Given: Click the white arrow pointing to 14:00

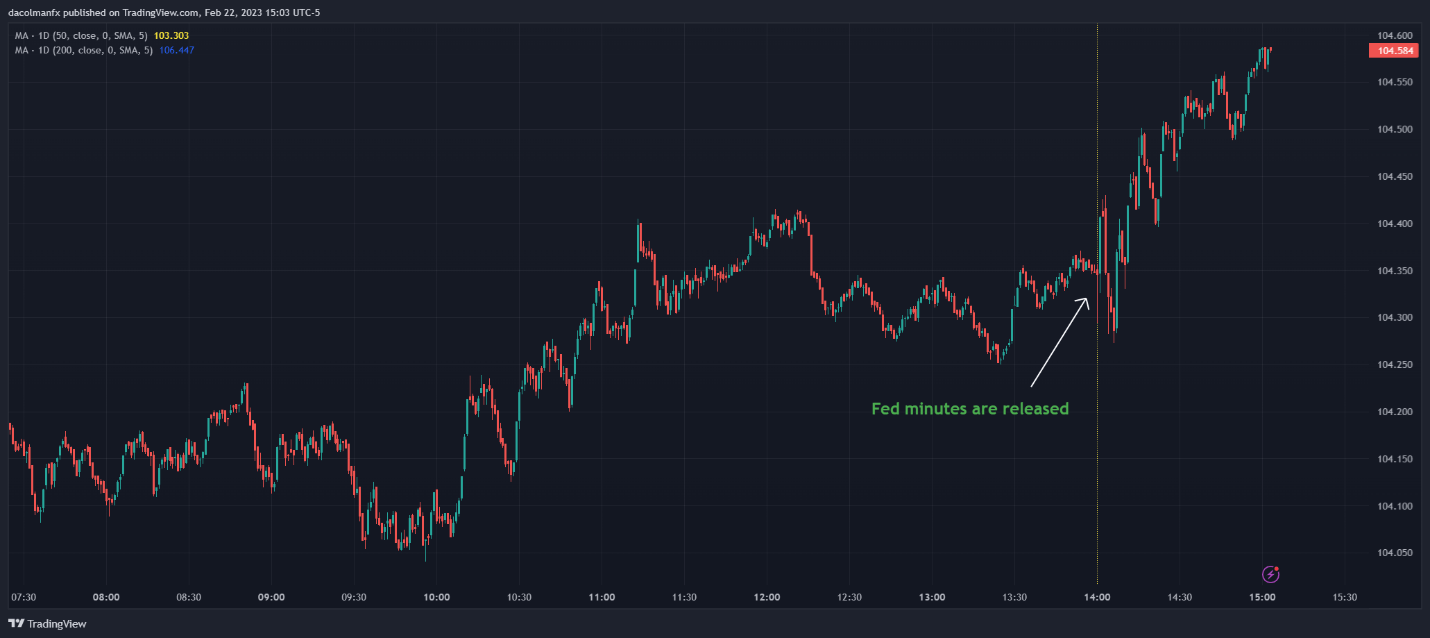Looking at the screenshot, I should [1061, 342].
